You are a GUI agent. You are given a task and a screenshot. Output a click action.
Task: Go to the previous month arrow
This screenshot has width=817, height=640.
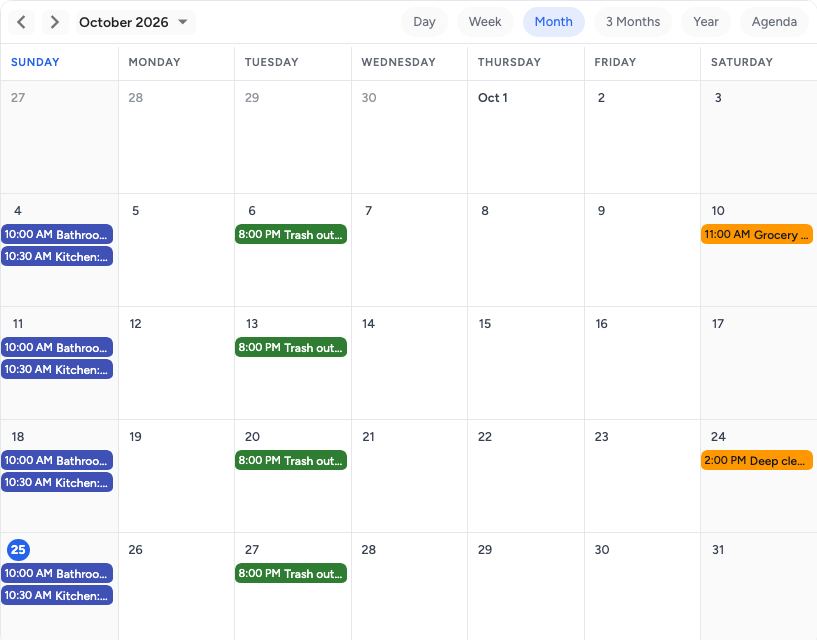click(x=21, y=22)
